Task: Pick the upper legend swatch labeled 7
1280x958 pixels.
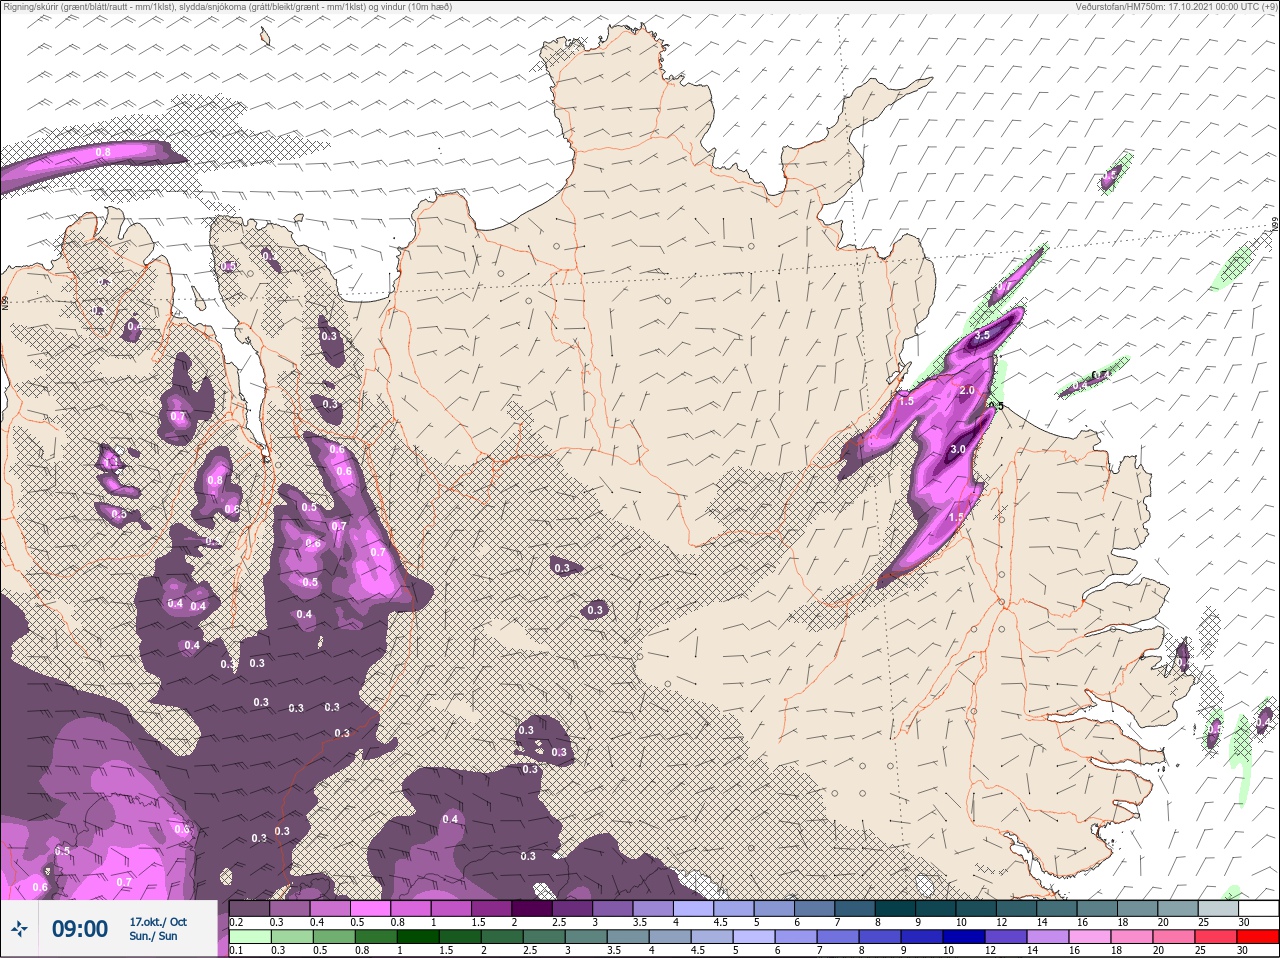Action: tap(856, 908)
